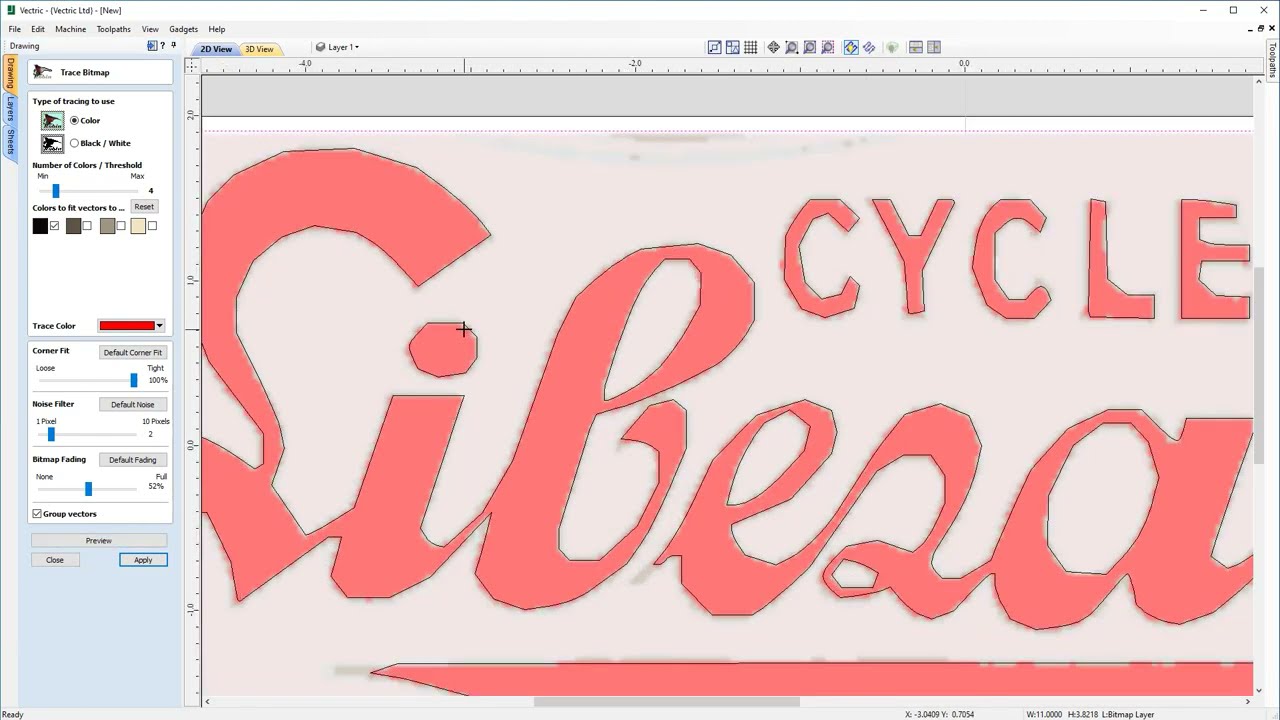Image resolution: width=1280 pixels, height=720 pixels.
Task: Click the snap-to-geometry toolbar icon left of the grid-table icon
Action: point(714,47)
